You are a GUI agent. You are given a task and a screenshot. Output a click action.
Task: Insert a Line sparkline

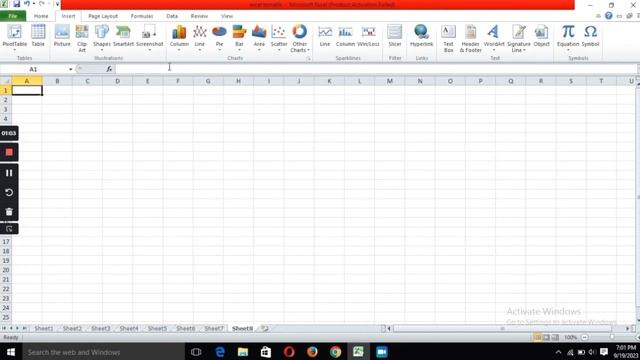coord(325,36)
